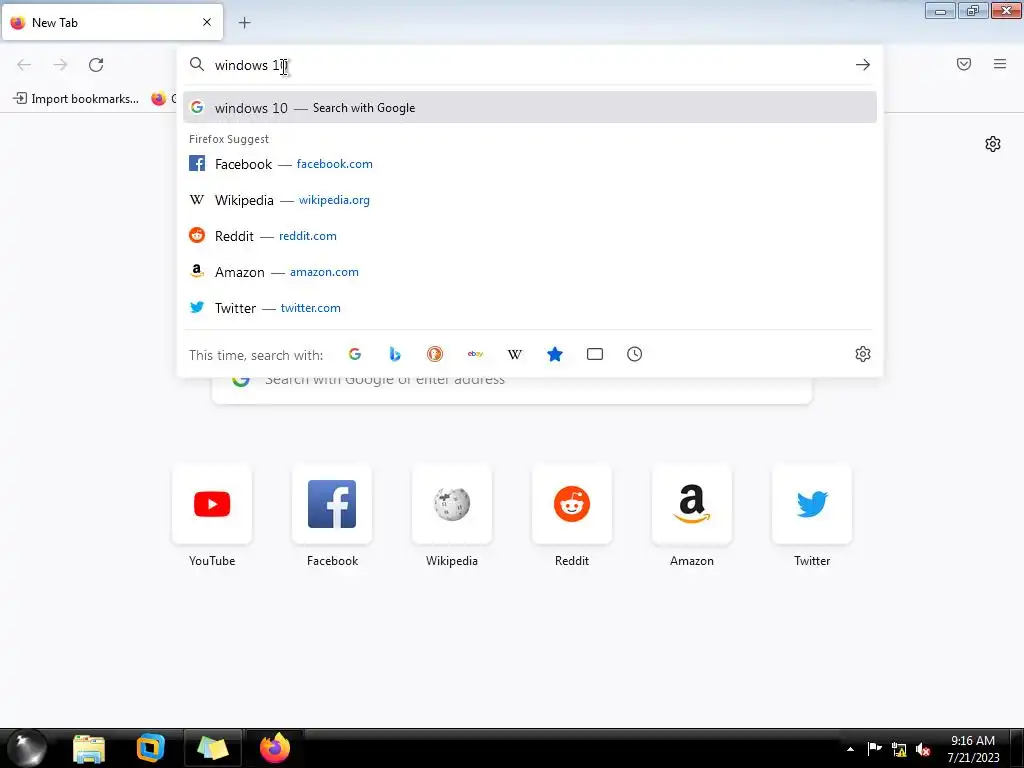Image resolution: width=1024 pixels, height=768 pixels.
Task: Click in the address bar text field
Action: pyautogui.click(x=529, y=65)
